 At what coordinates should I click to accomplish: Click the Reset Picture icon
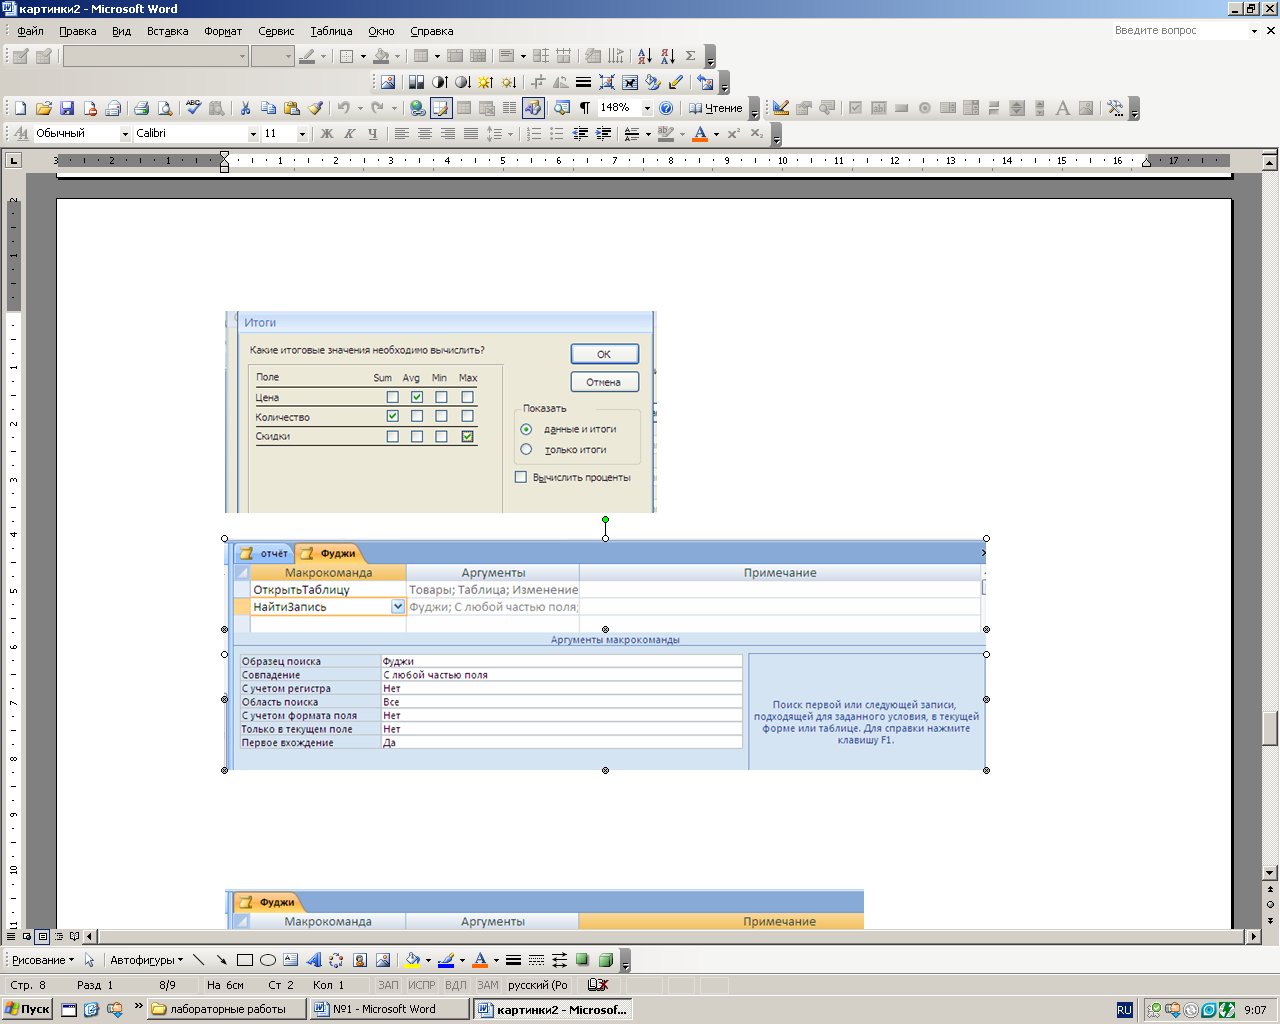coord(706,82)
